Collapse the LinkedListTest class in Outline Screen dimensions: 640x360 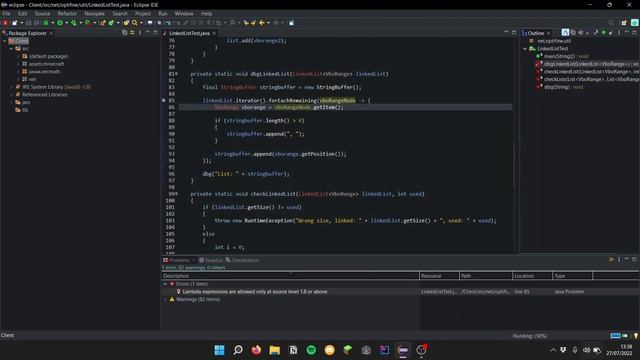[x=525, y=49]
